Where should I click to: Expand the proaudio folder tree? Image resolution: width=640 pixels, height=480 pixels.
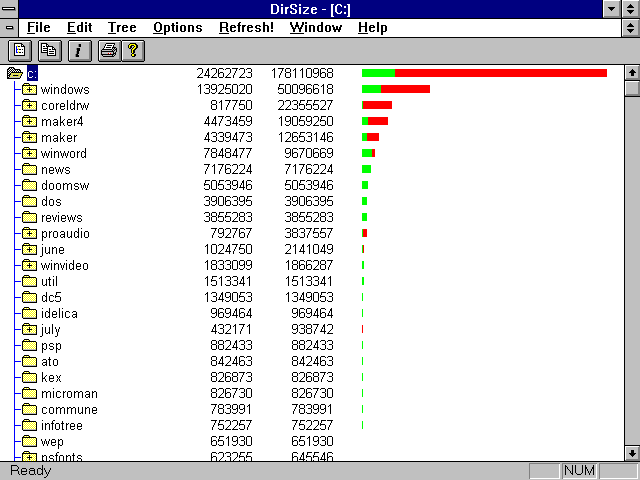(x=29, y=233)
